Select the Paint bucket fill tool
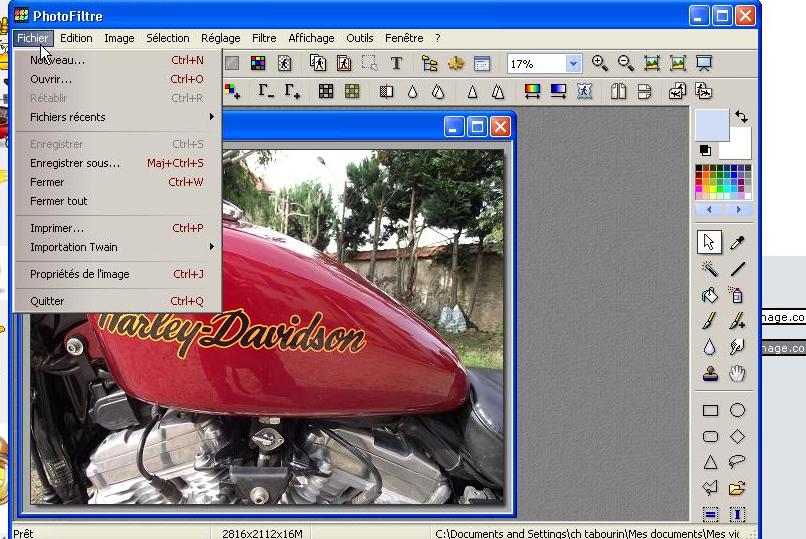The height and width of the screenshot is (539, 806). pyautogui.click(x=710, y=295)
